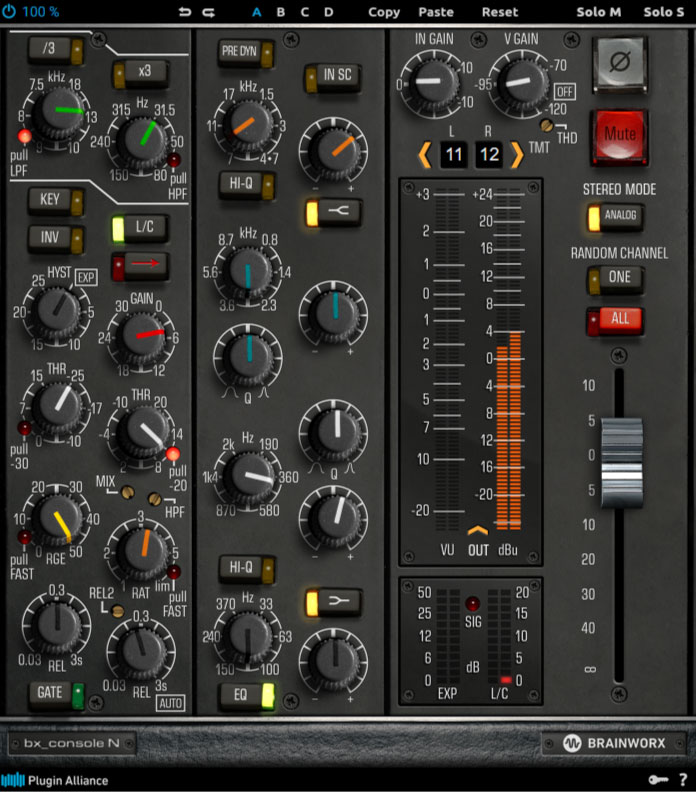
Task: Click the Brainworx logo
Action: pyautogui.click(x=614, y=743)
